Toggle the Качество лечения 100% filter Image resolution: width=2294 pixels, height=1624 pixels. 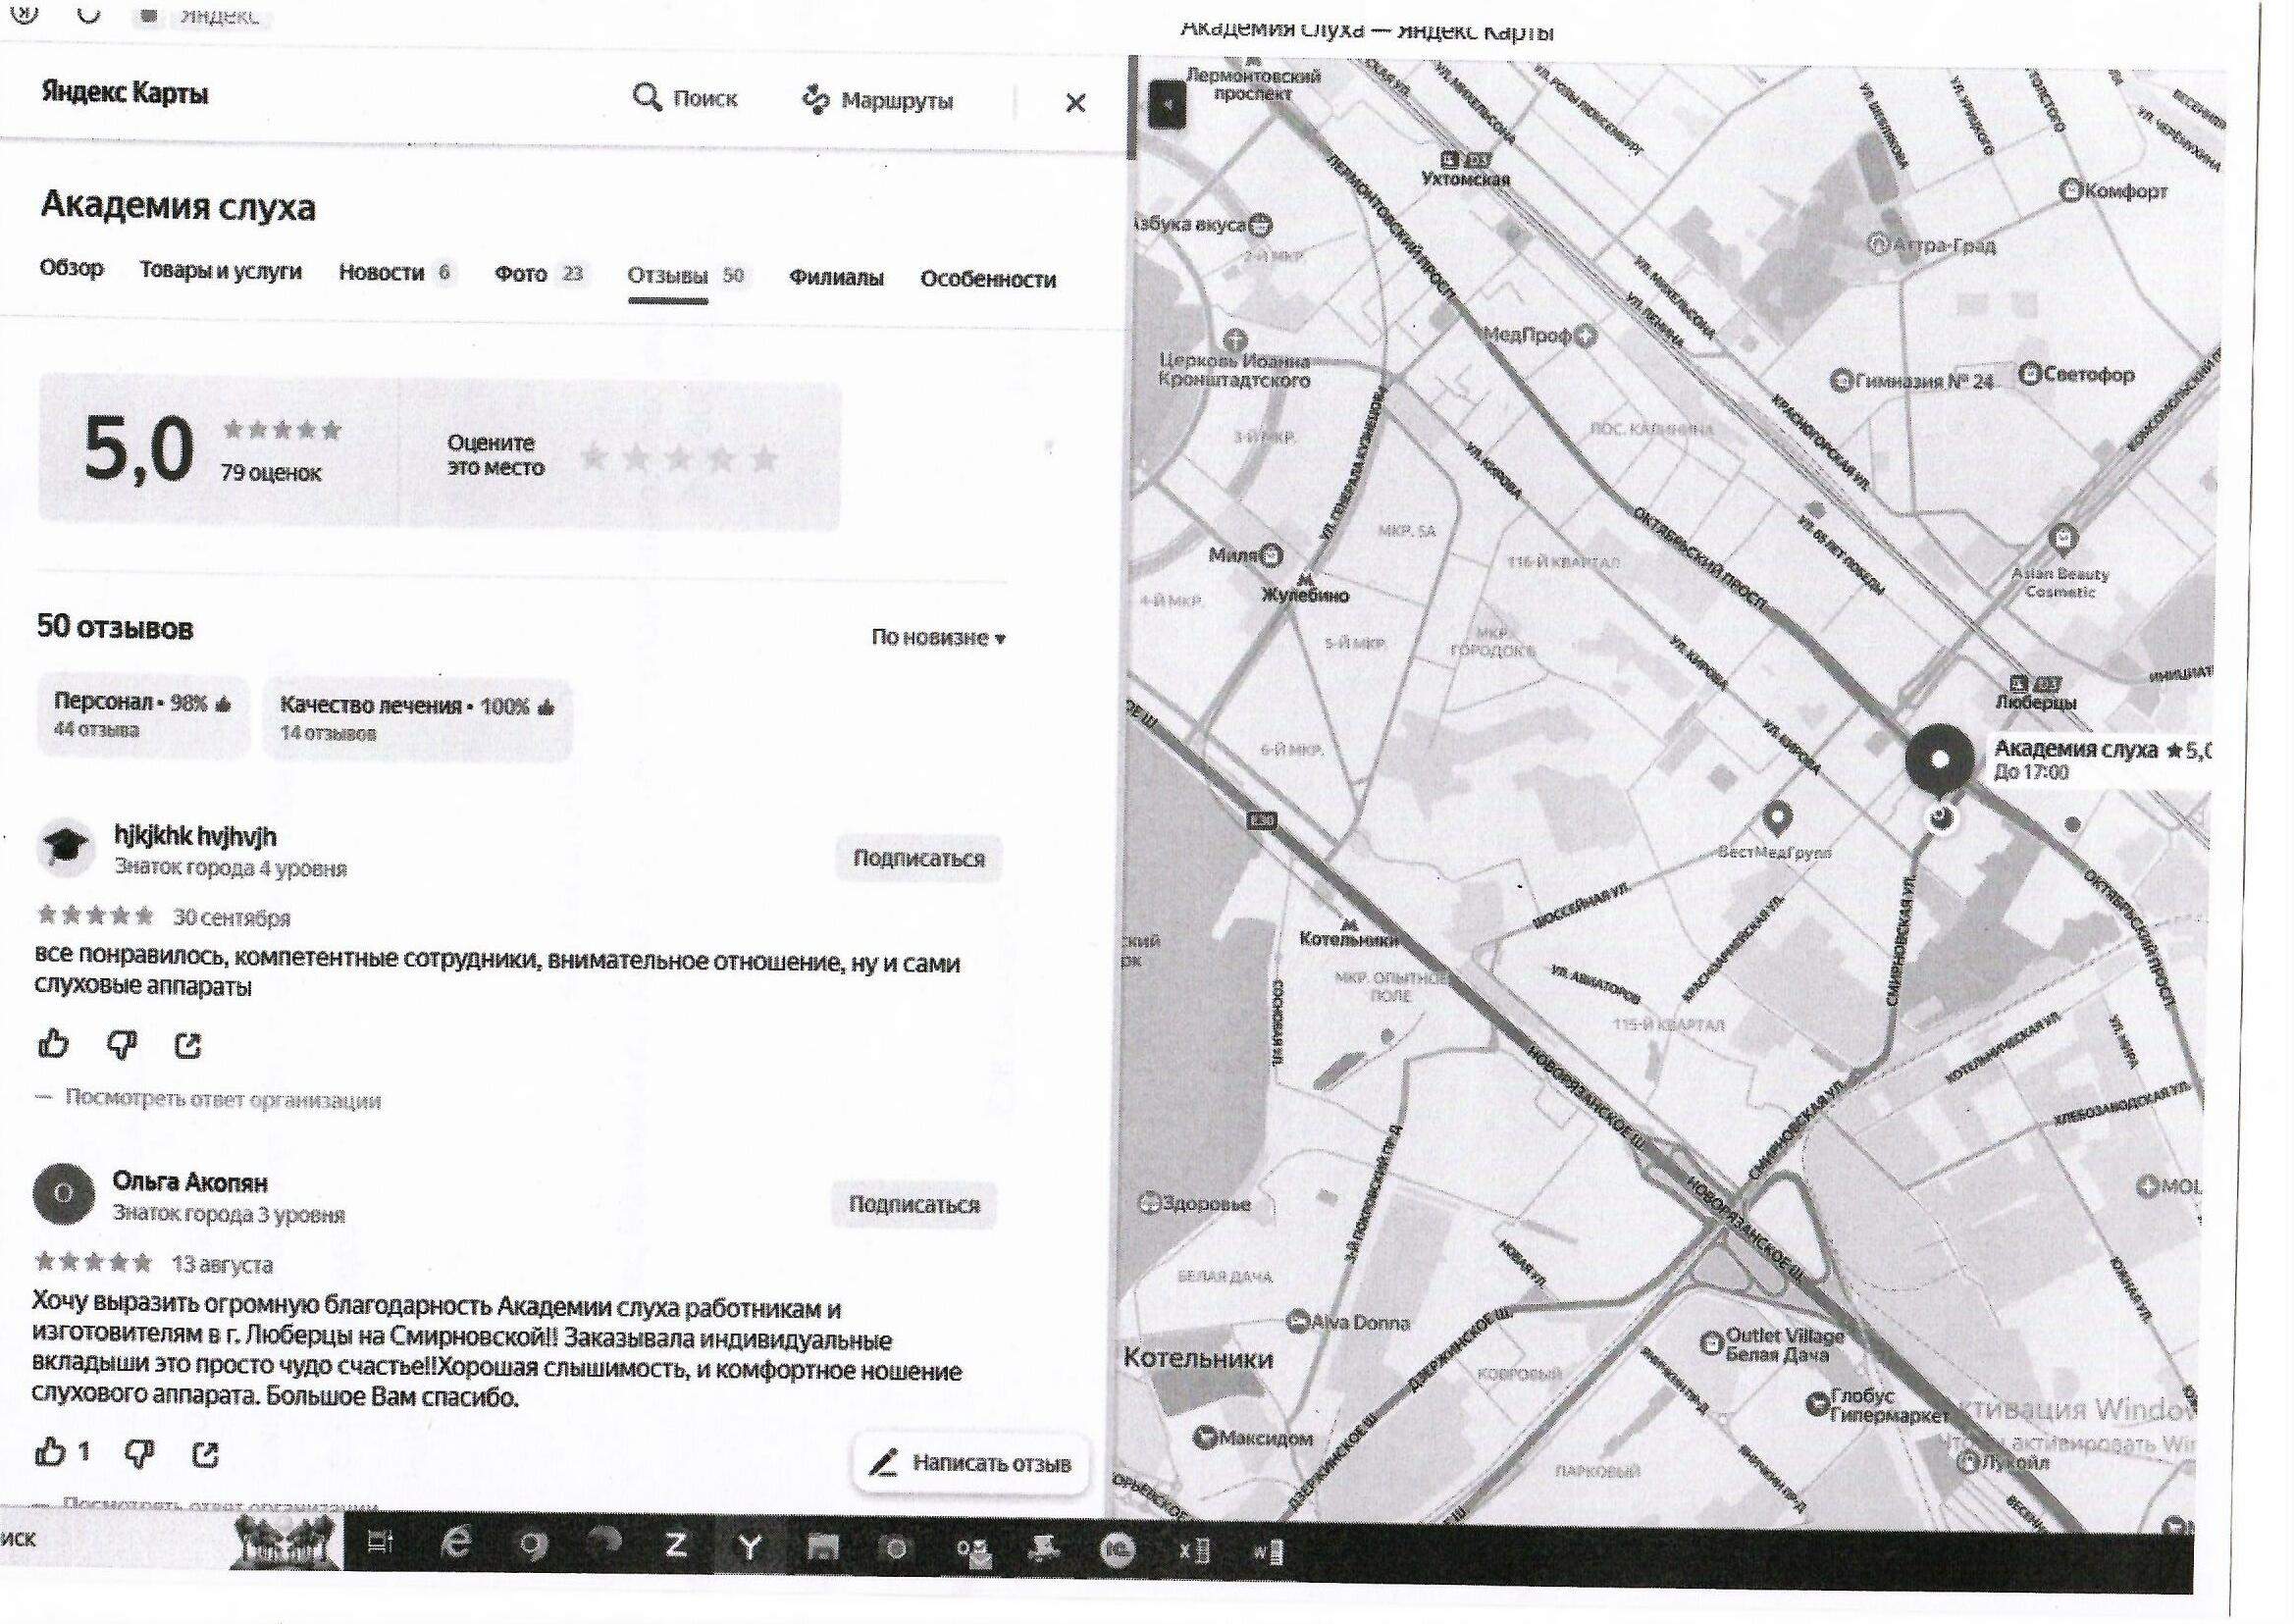tap(416, 718)
